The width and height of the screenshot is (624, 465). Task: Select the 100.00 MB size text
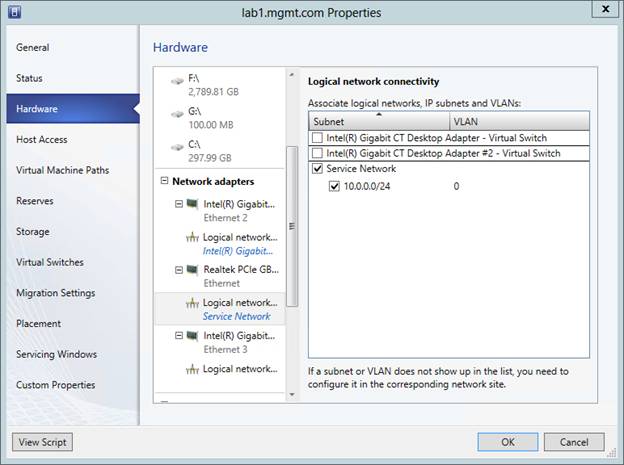click(211, 125)
